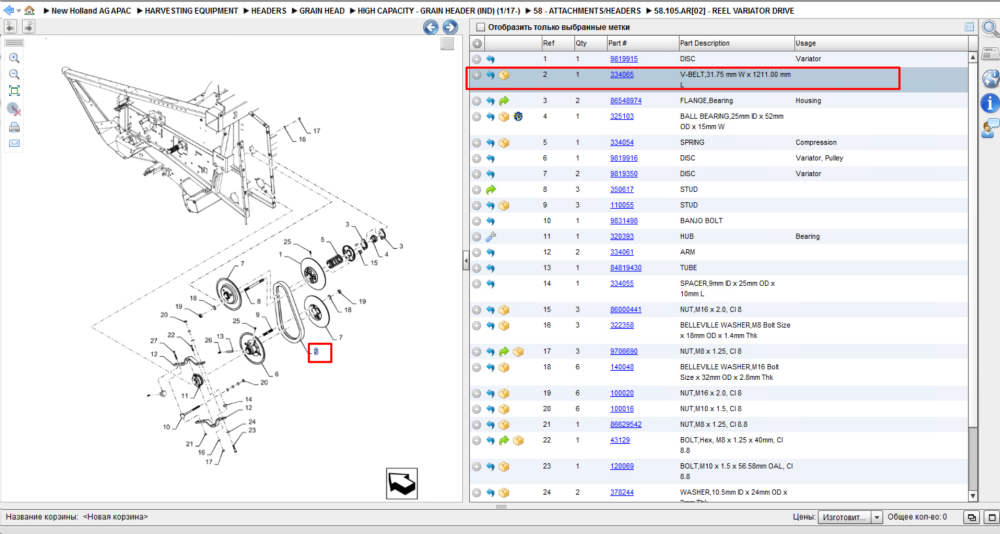Click the select-all circle in table header

point(476,43)
